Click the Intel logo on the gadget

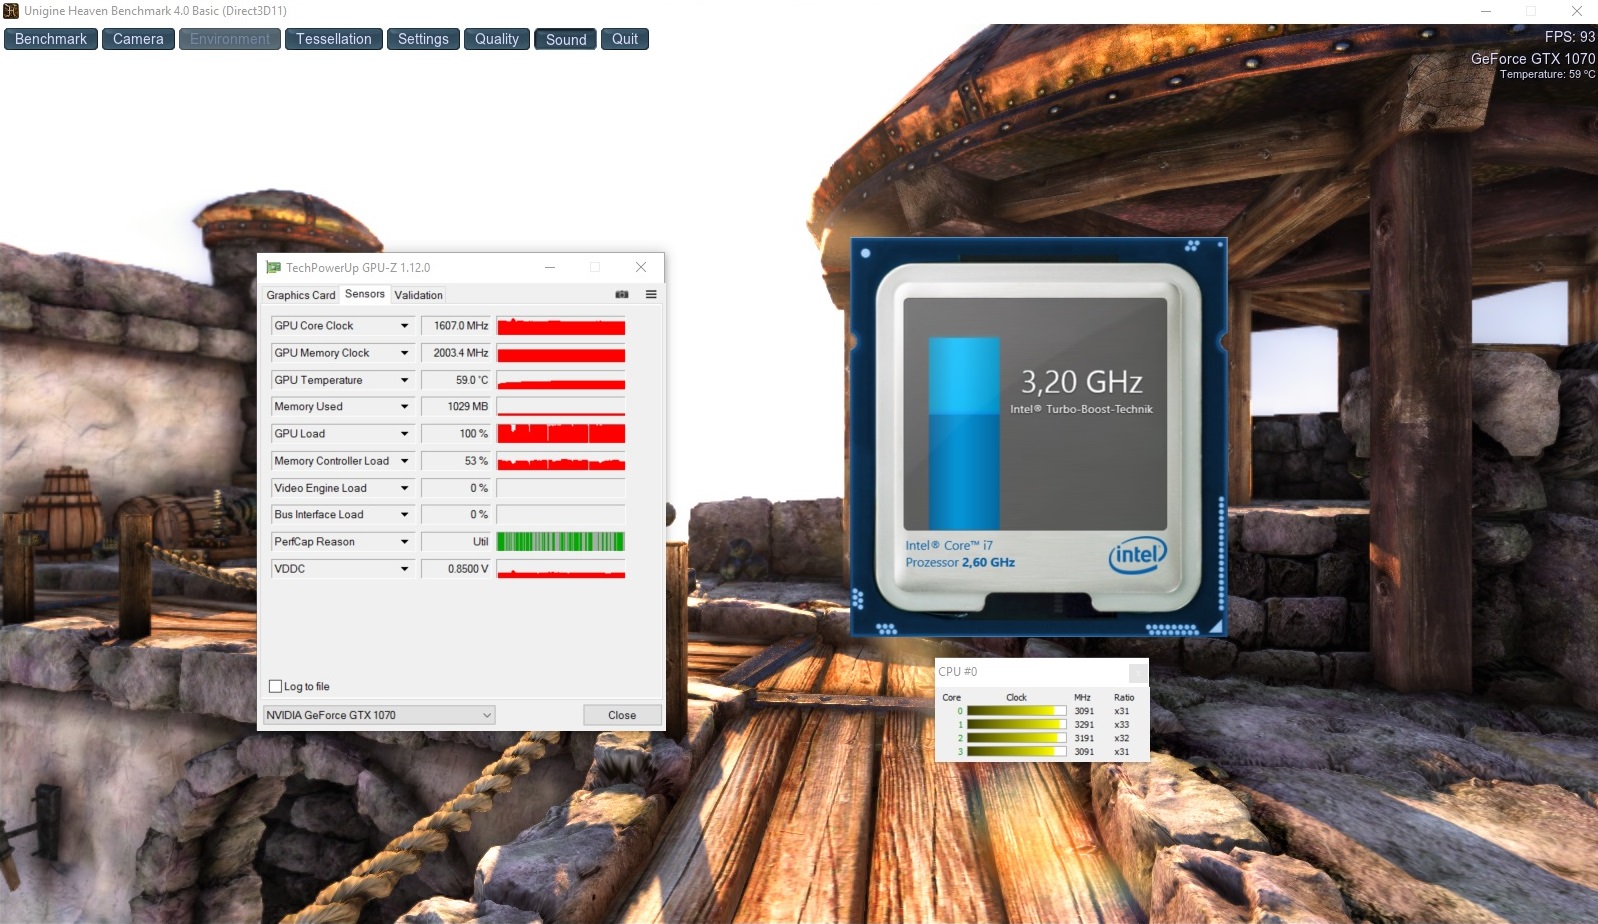[x=1137, y=555]
